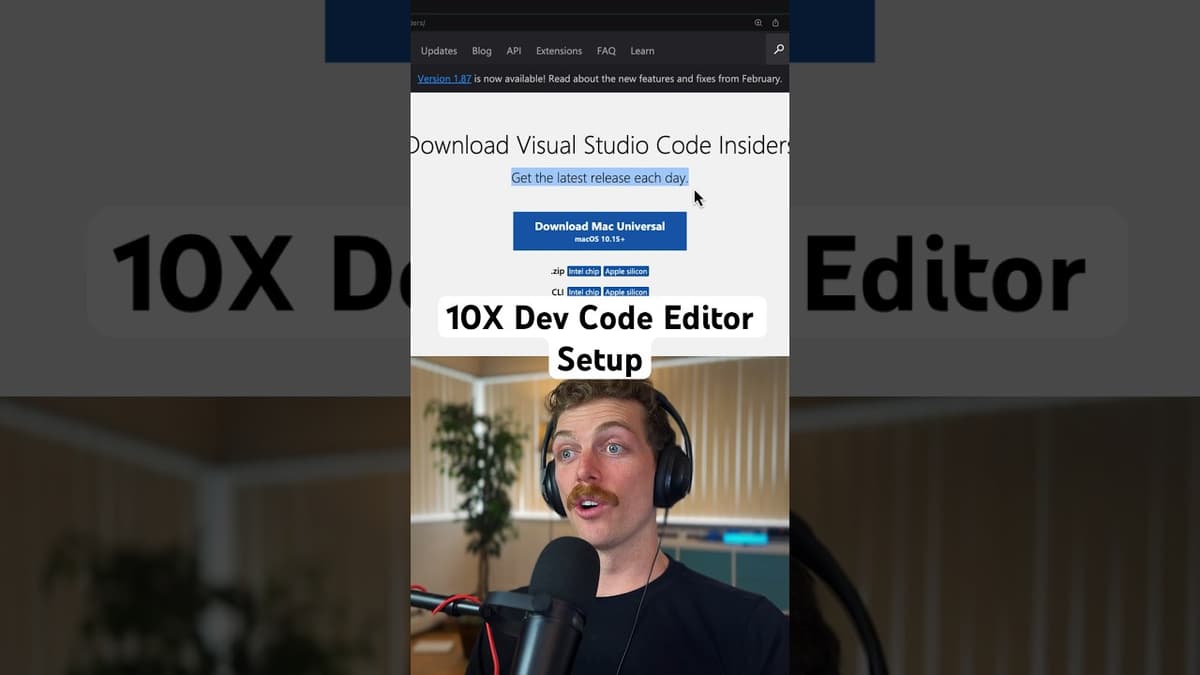Click the webcam video of the presenter
This screenshot has height=675, width=1200.
(x=600, y=520)
